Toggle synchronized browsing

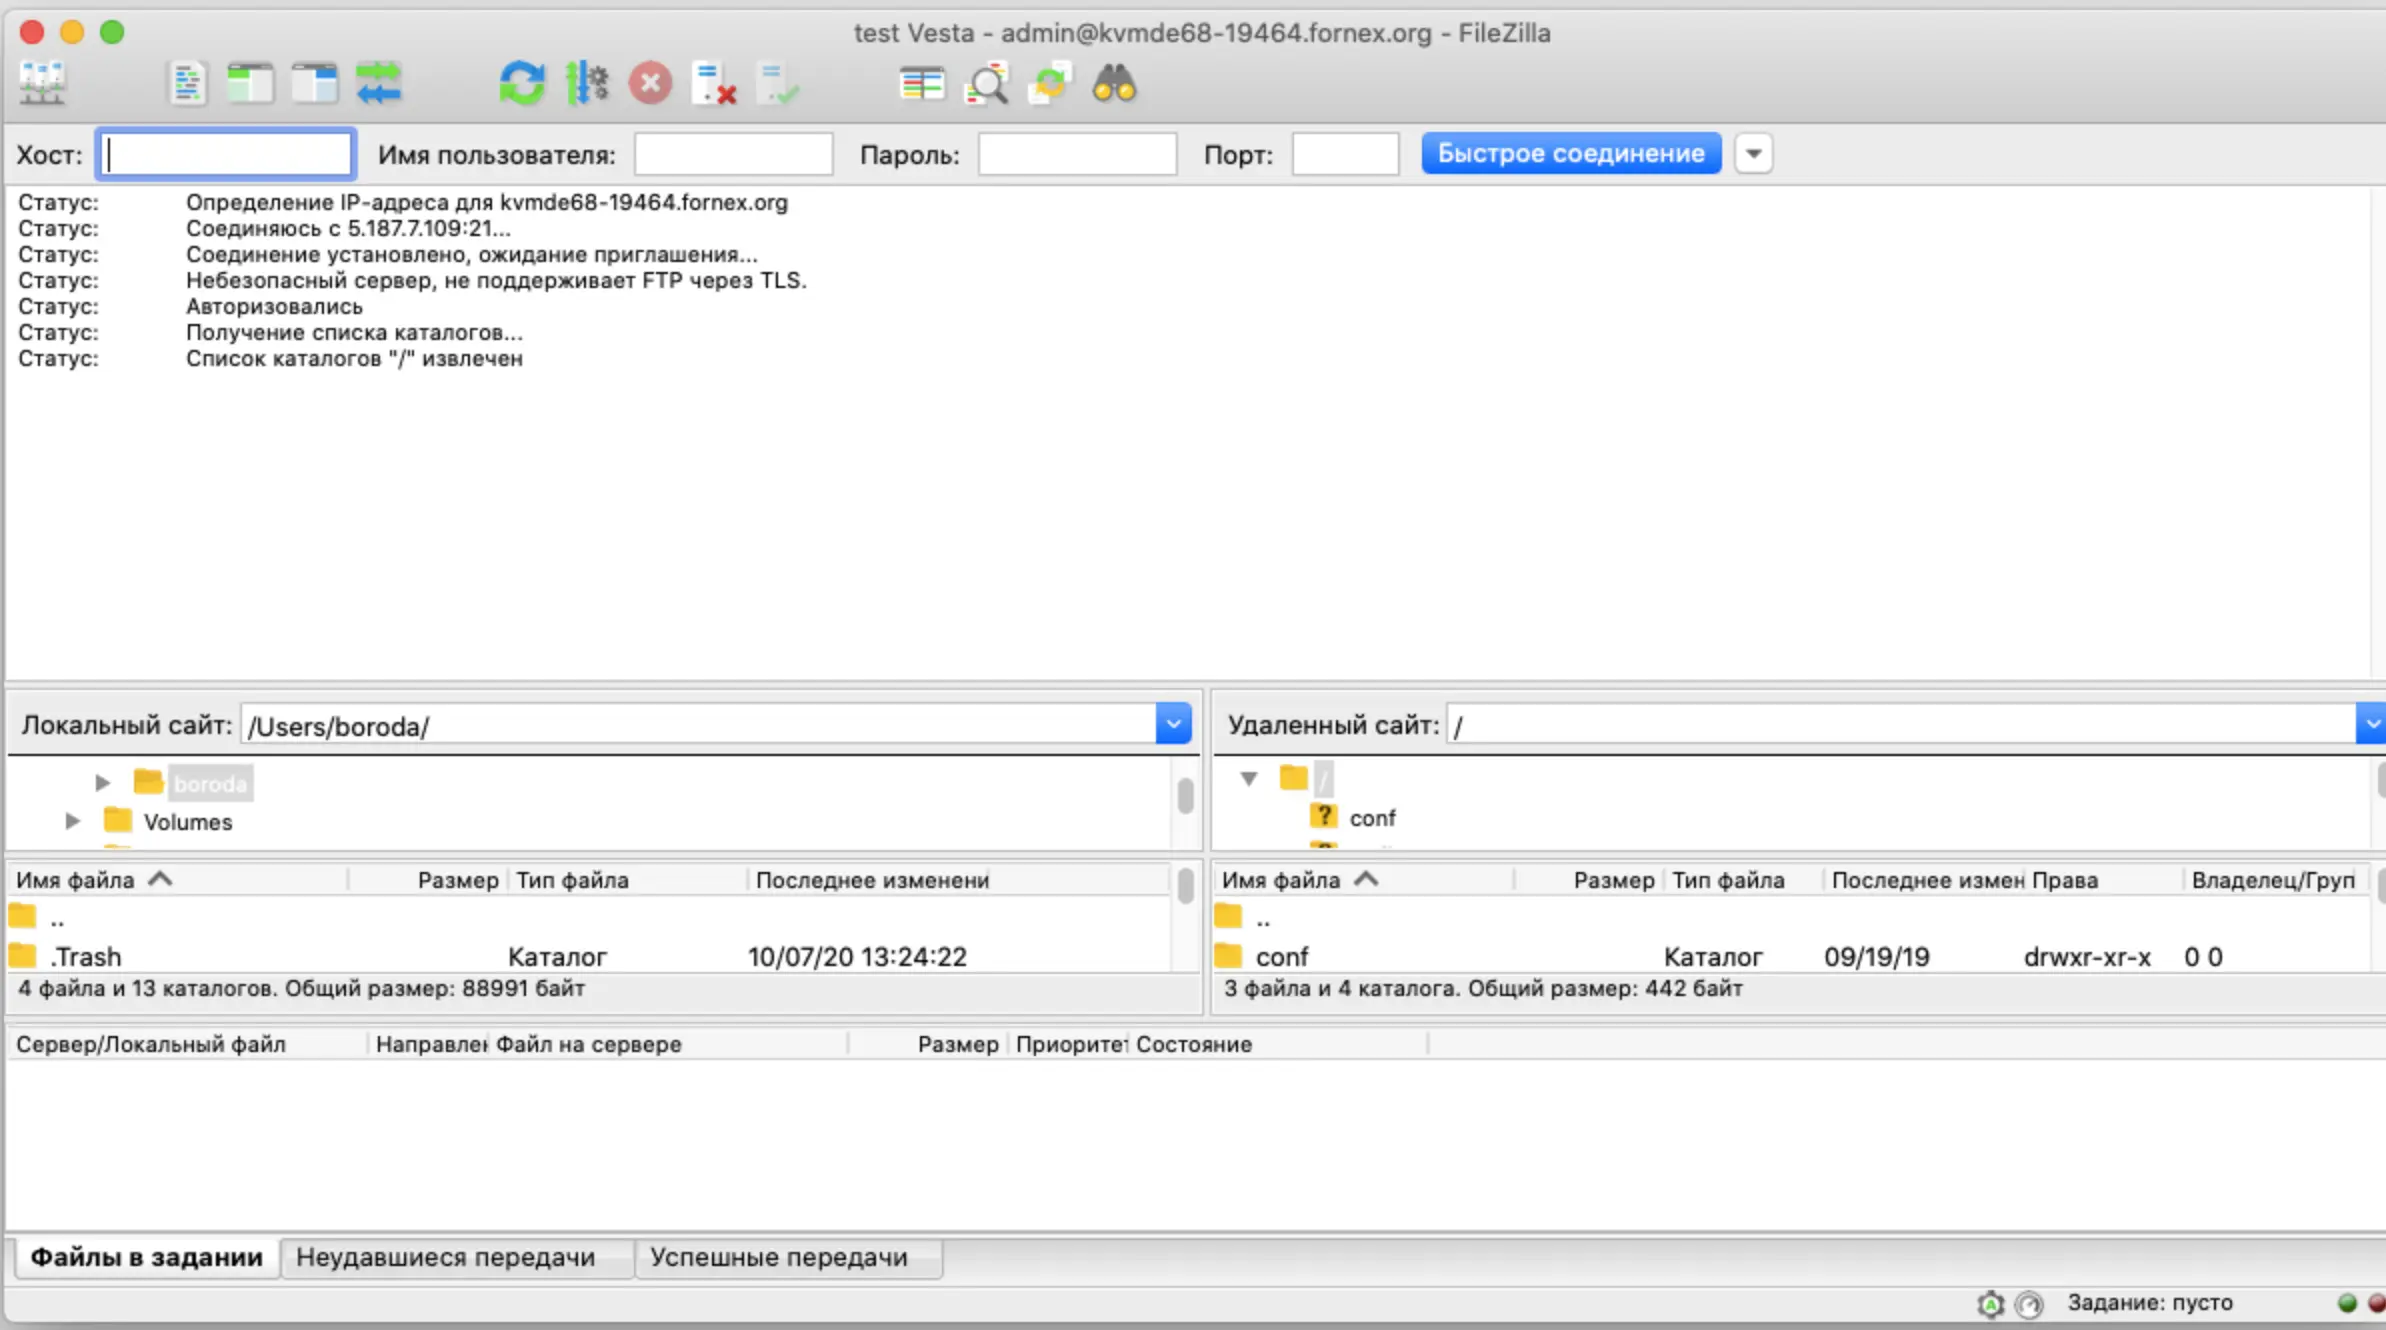(1050, 84)
